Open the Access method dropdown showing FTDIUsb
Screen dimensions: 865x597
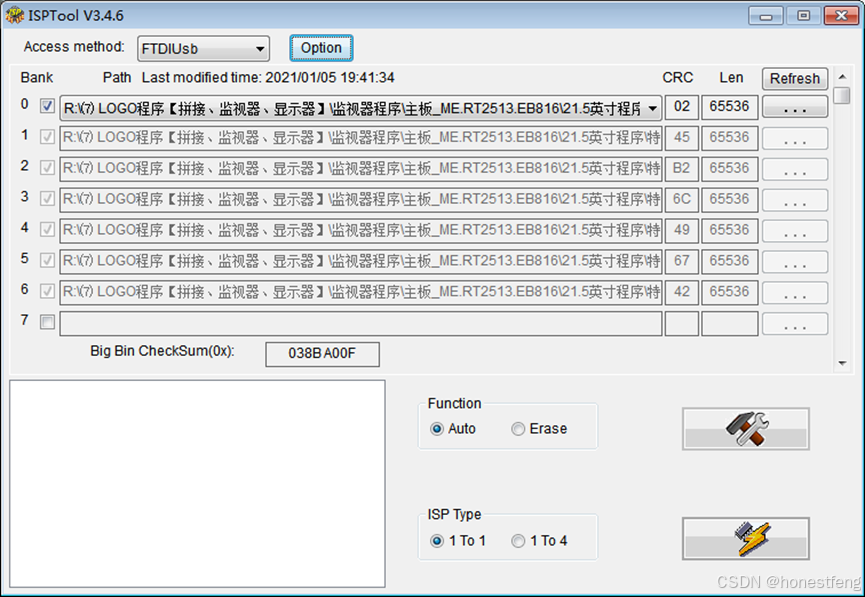coord(260,48)
